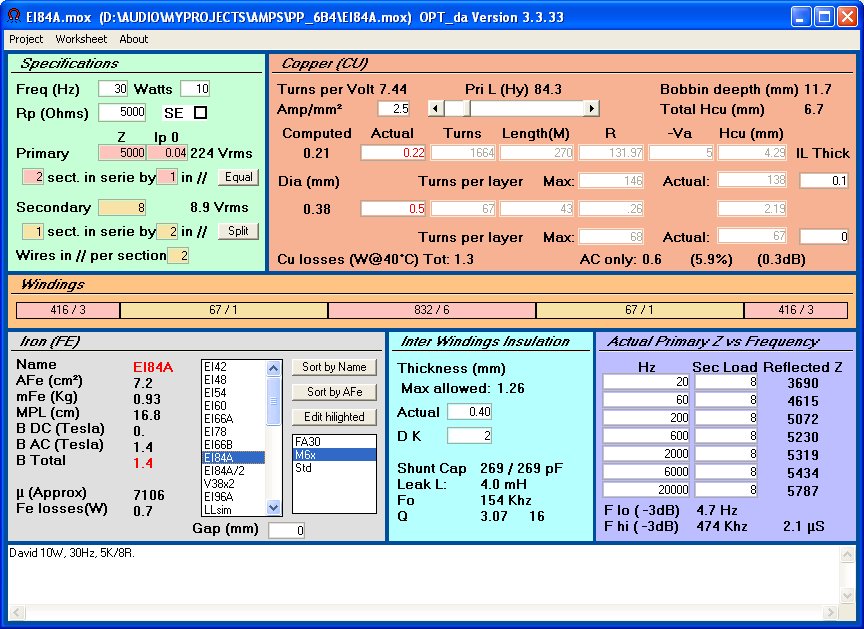Click the notes area scroll up arrow
The height and width of the screenshot is (629, 864).
tap(848, 554)
